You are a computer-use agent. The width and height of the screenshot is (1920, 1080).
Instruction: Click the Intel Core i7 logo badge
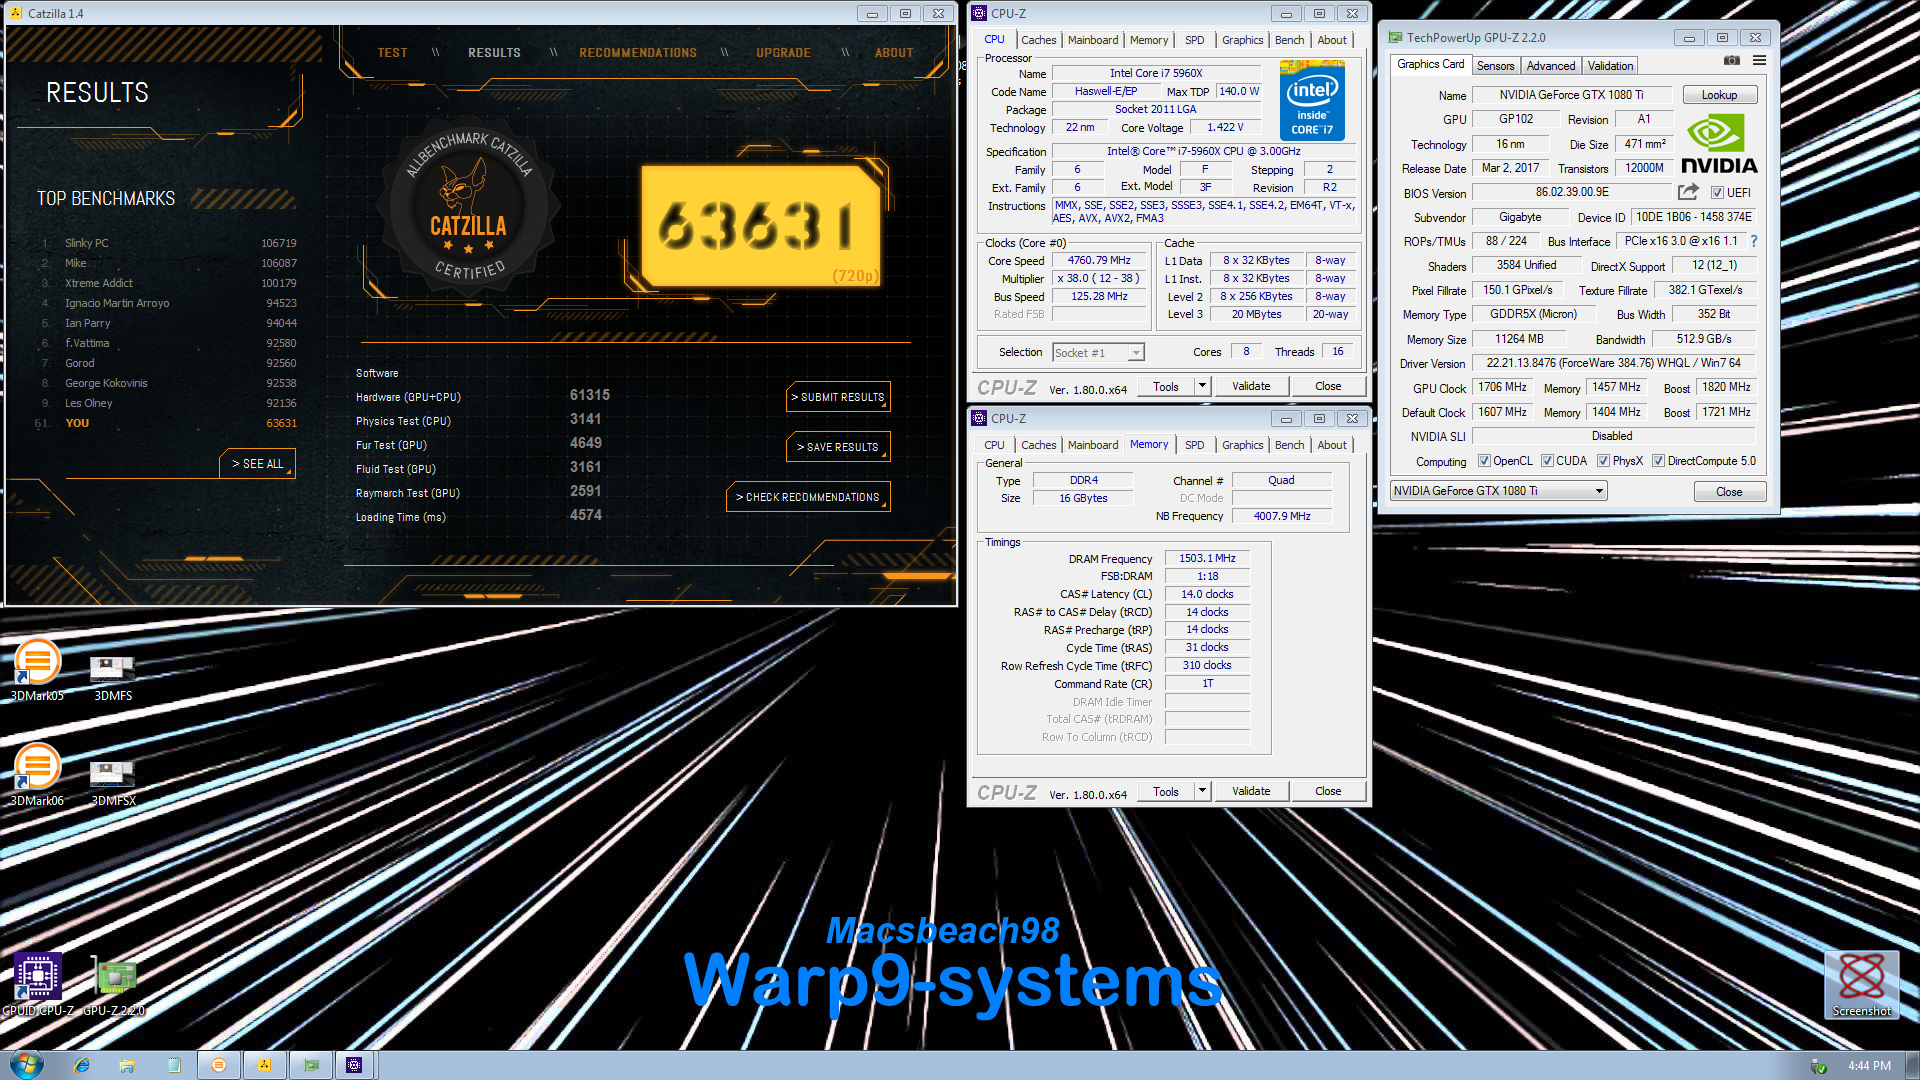point(1312,100)
